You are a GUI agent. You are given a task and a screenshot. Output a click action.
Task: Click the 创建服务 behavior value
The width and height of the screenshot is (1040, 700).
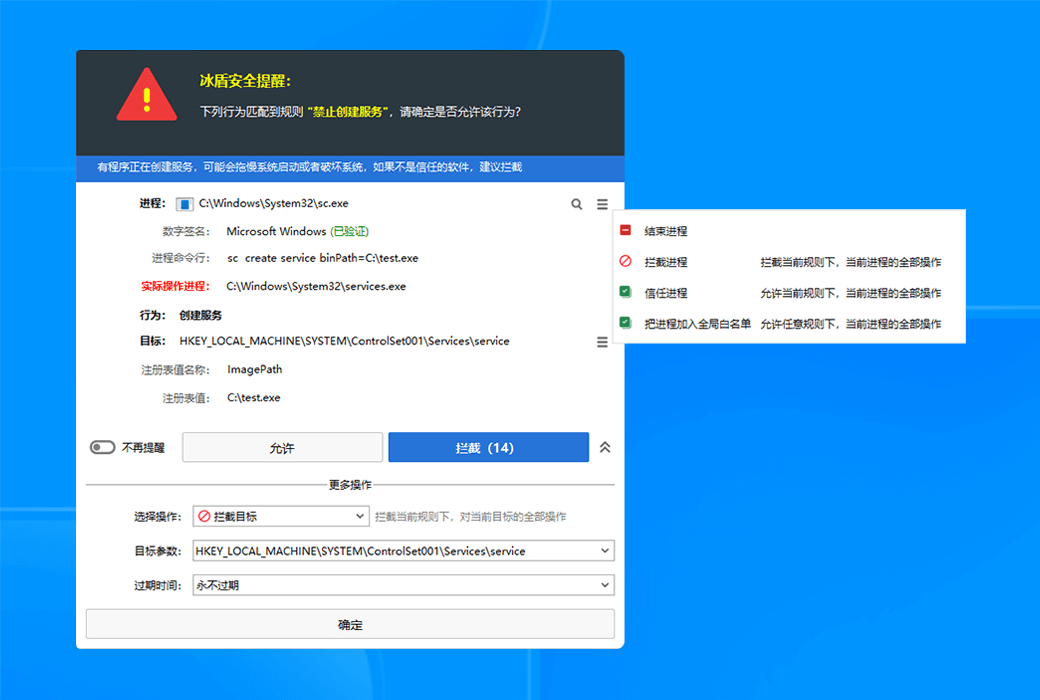tap(200, 315)
